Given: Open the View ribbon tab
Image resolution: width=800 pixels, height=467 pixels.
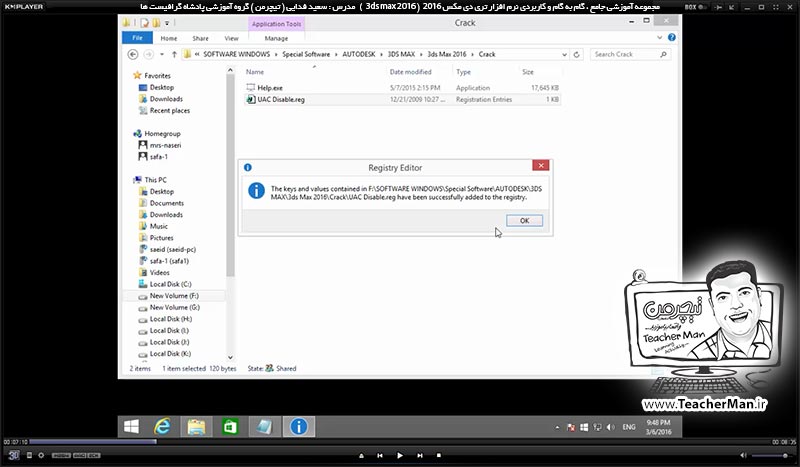Looking at the screenshot, I should pyautogui.click(x=231, y=38).
